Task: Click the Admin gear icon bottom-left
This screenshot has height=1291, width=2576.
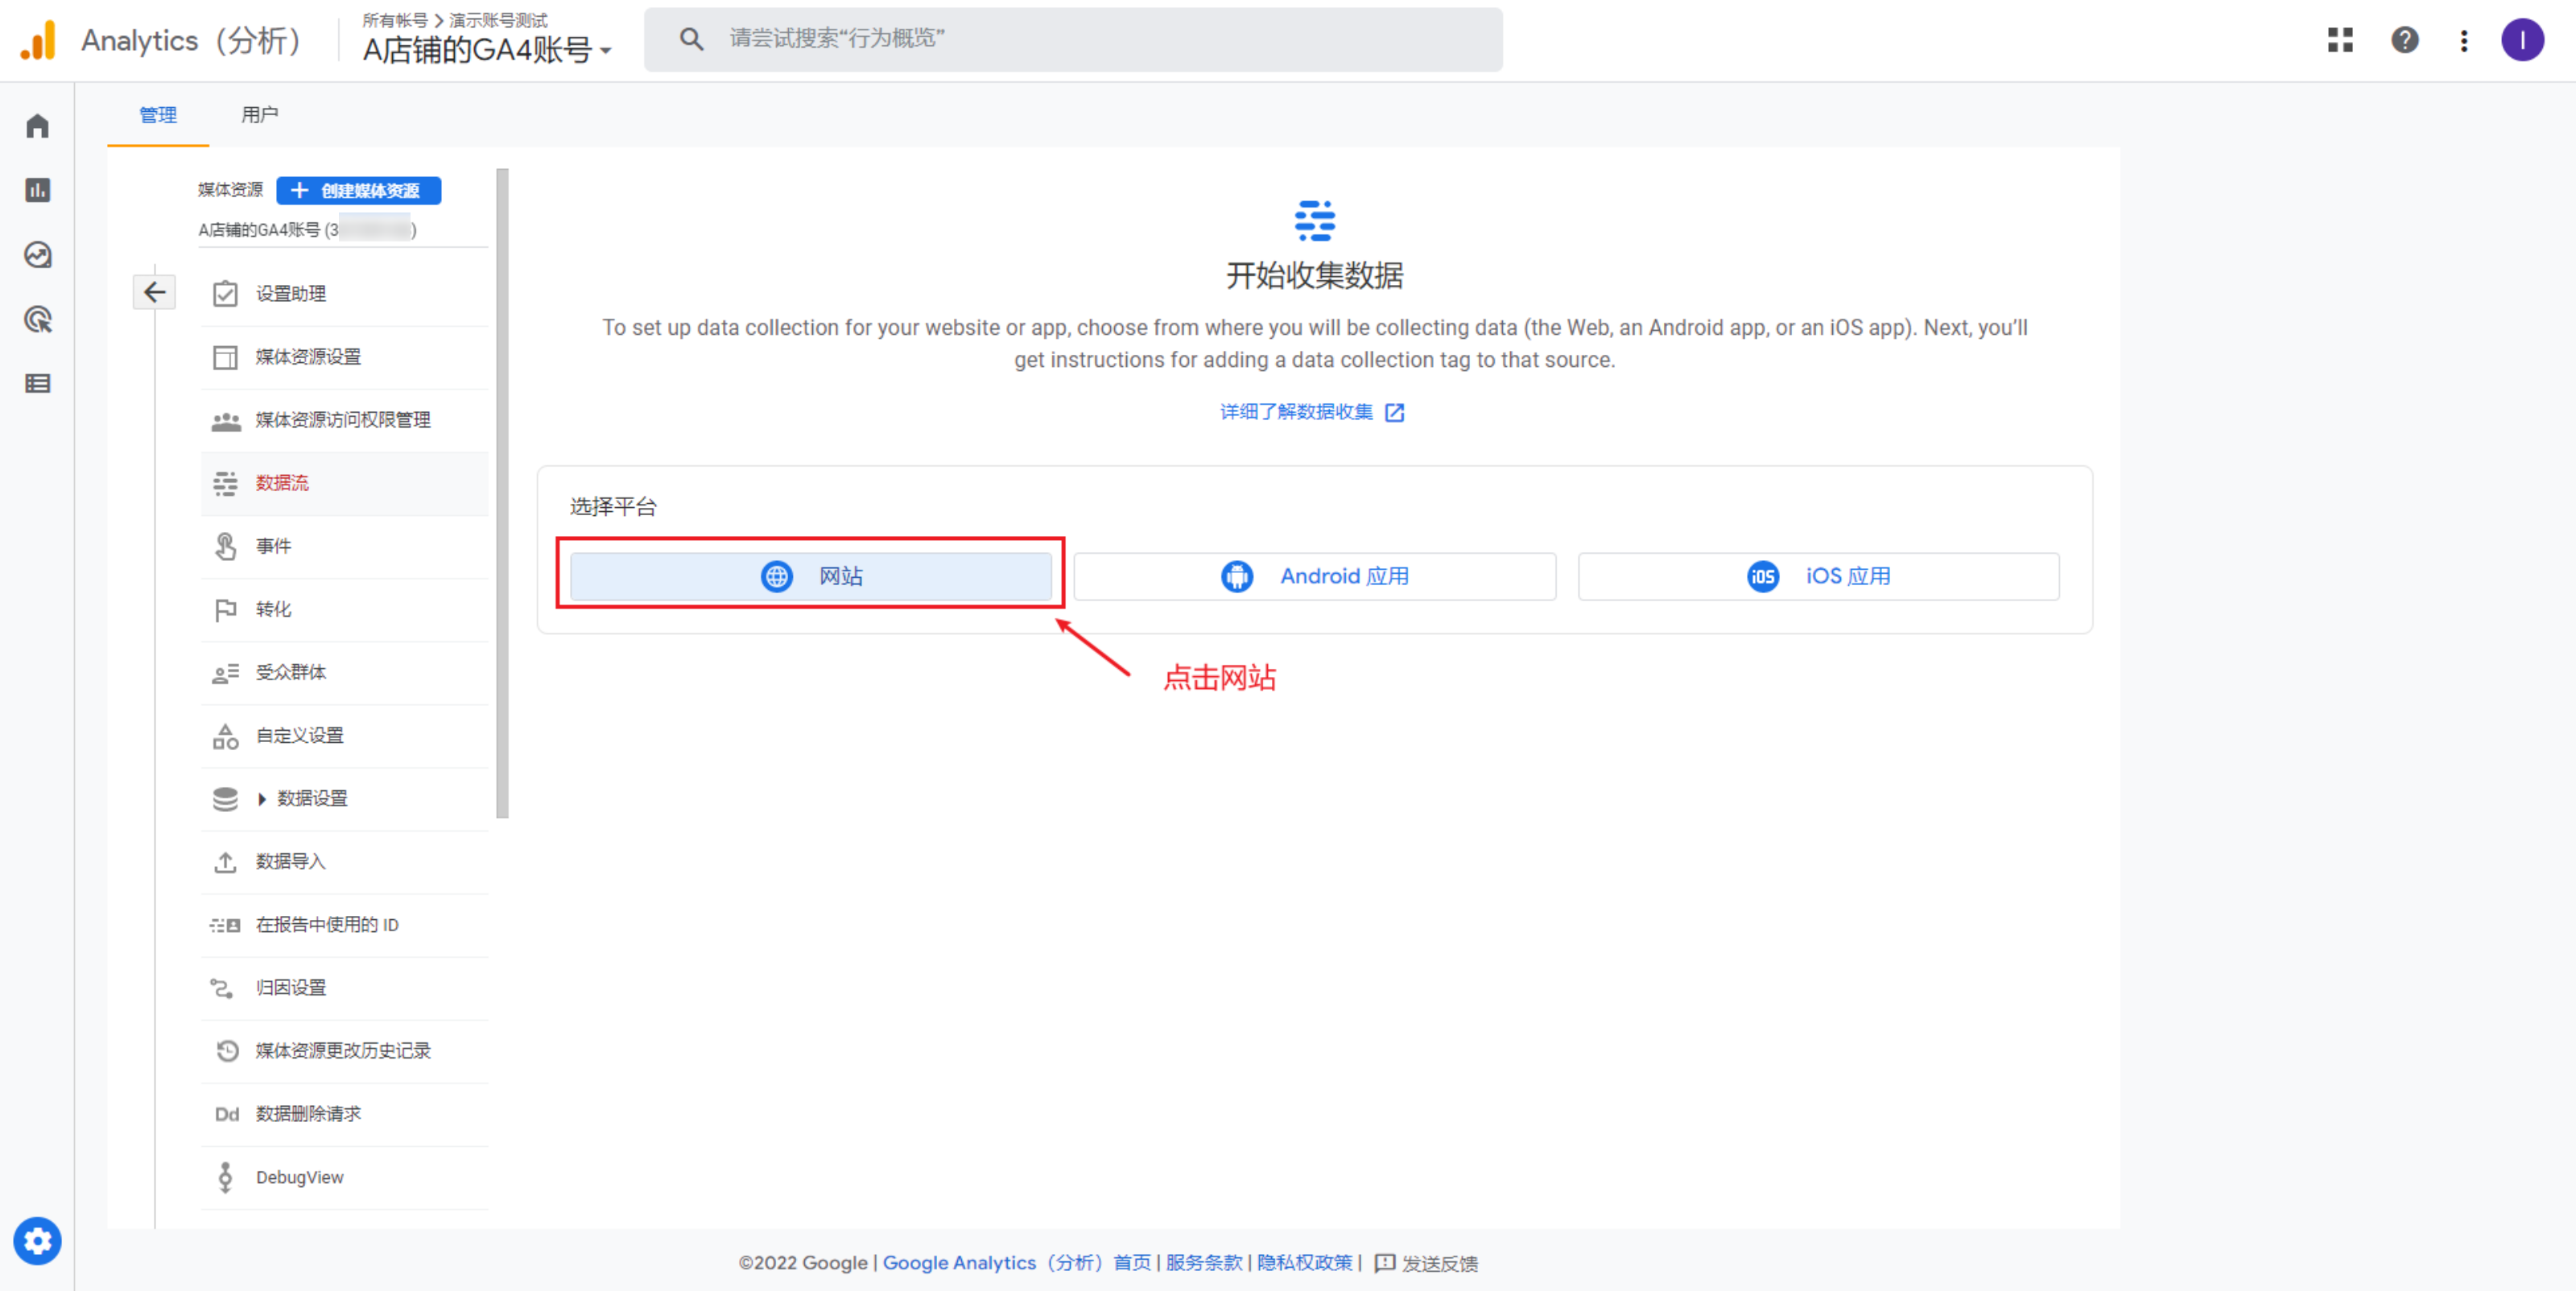Action: [x=37, y=1241]
